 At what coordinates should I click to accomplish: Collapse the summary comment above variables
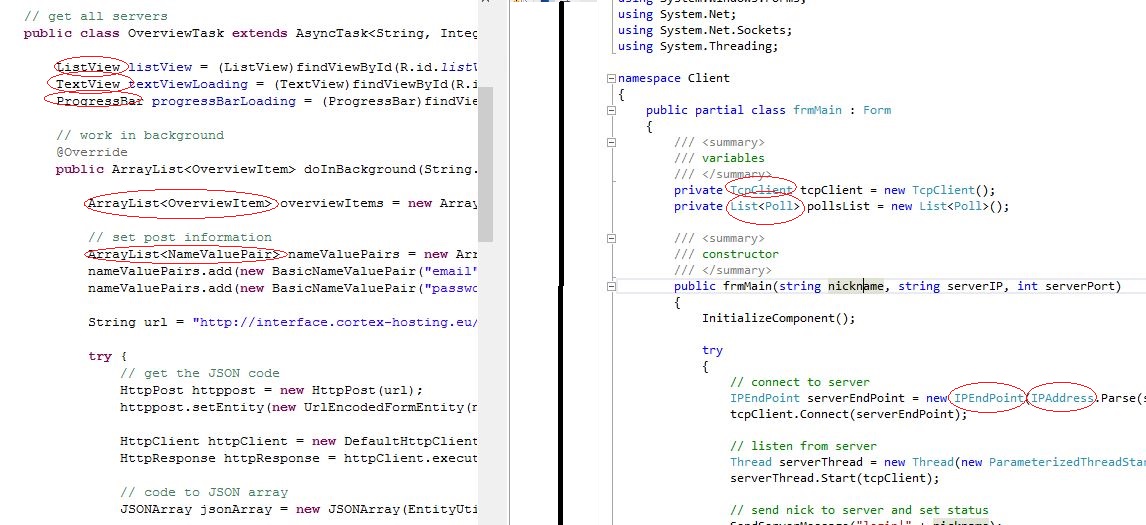(x=611, y=143)
